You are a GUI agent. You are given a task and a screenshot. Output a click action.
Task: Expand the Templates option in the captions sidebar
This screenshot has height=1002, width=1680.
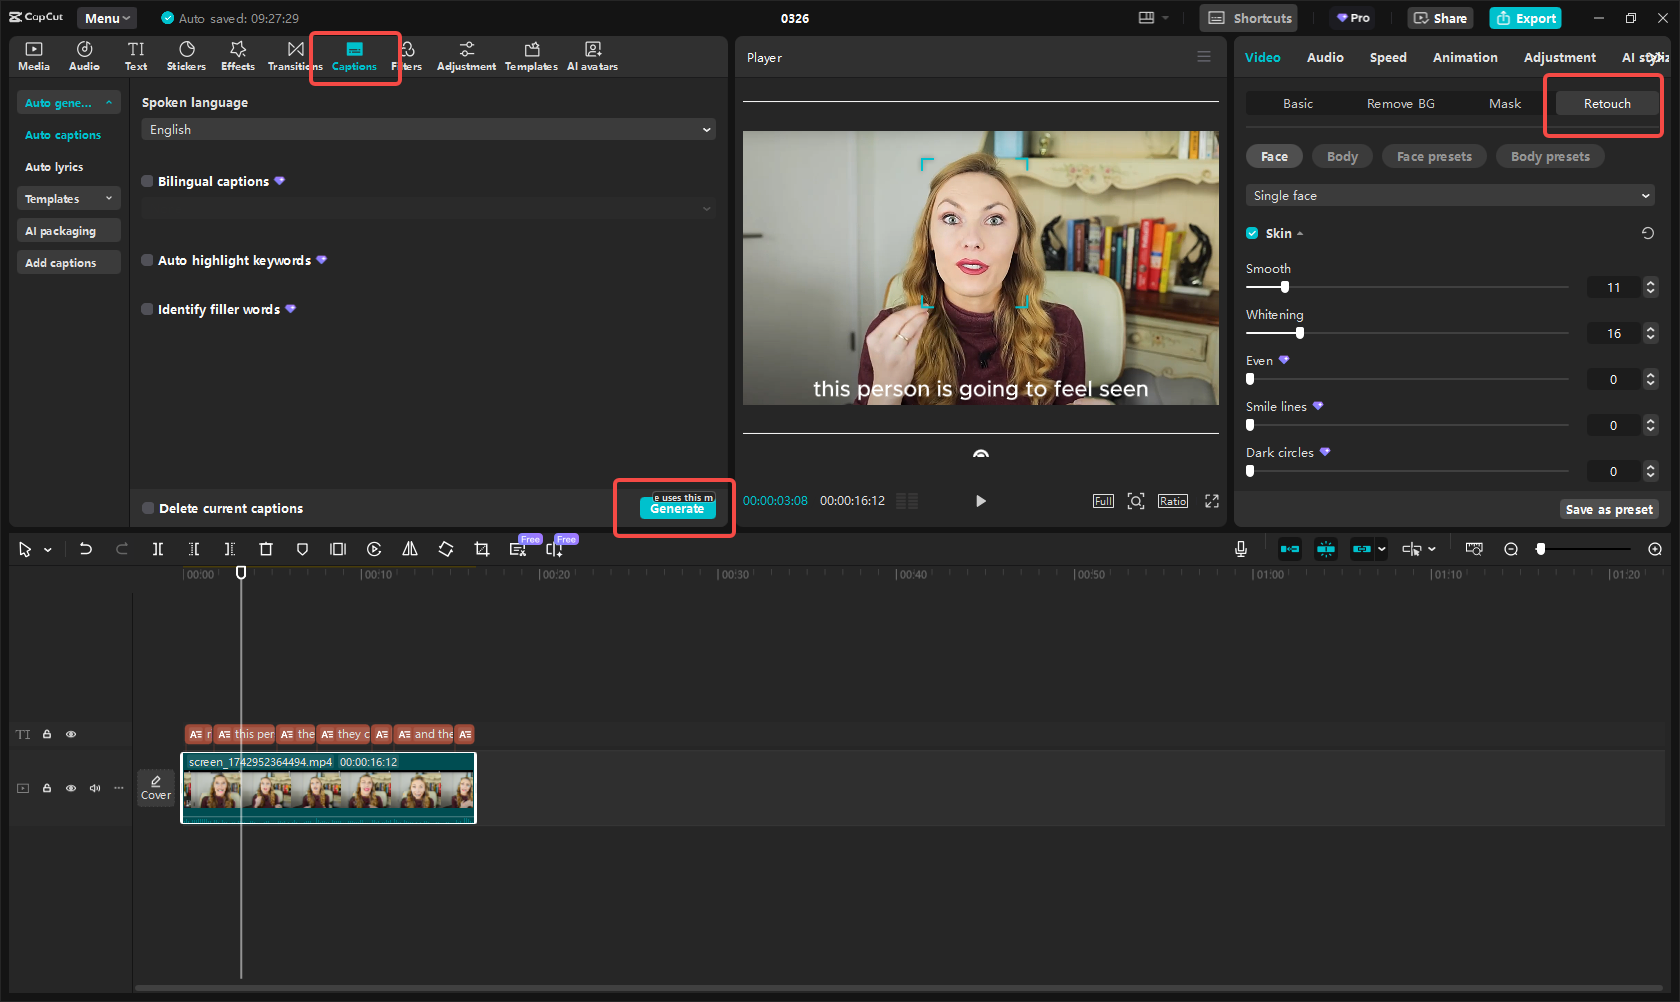coord(68,198)
